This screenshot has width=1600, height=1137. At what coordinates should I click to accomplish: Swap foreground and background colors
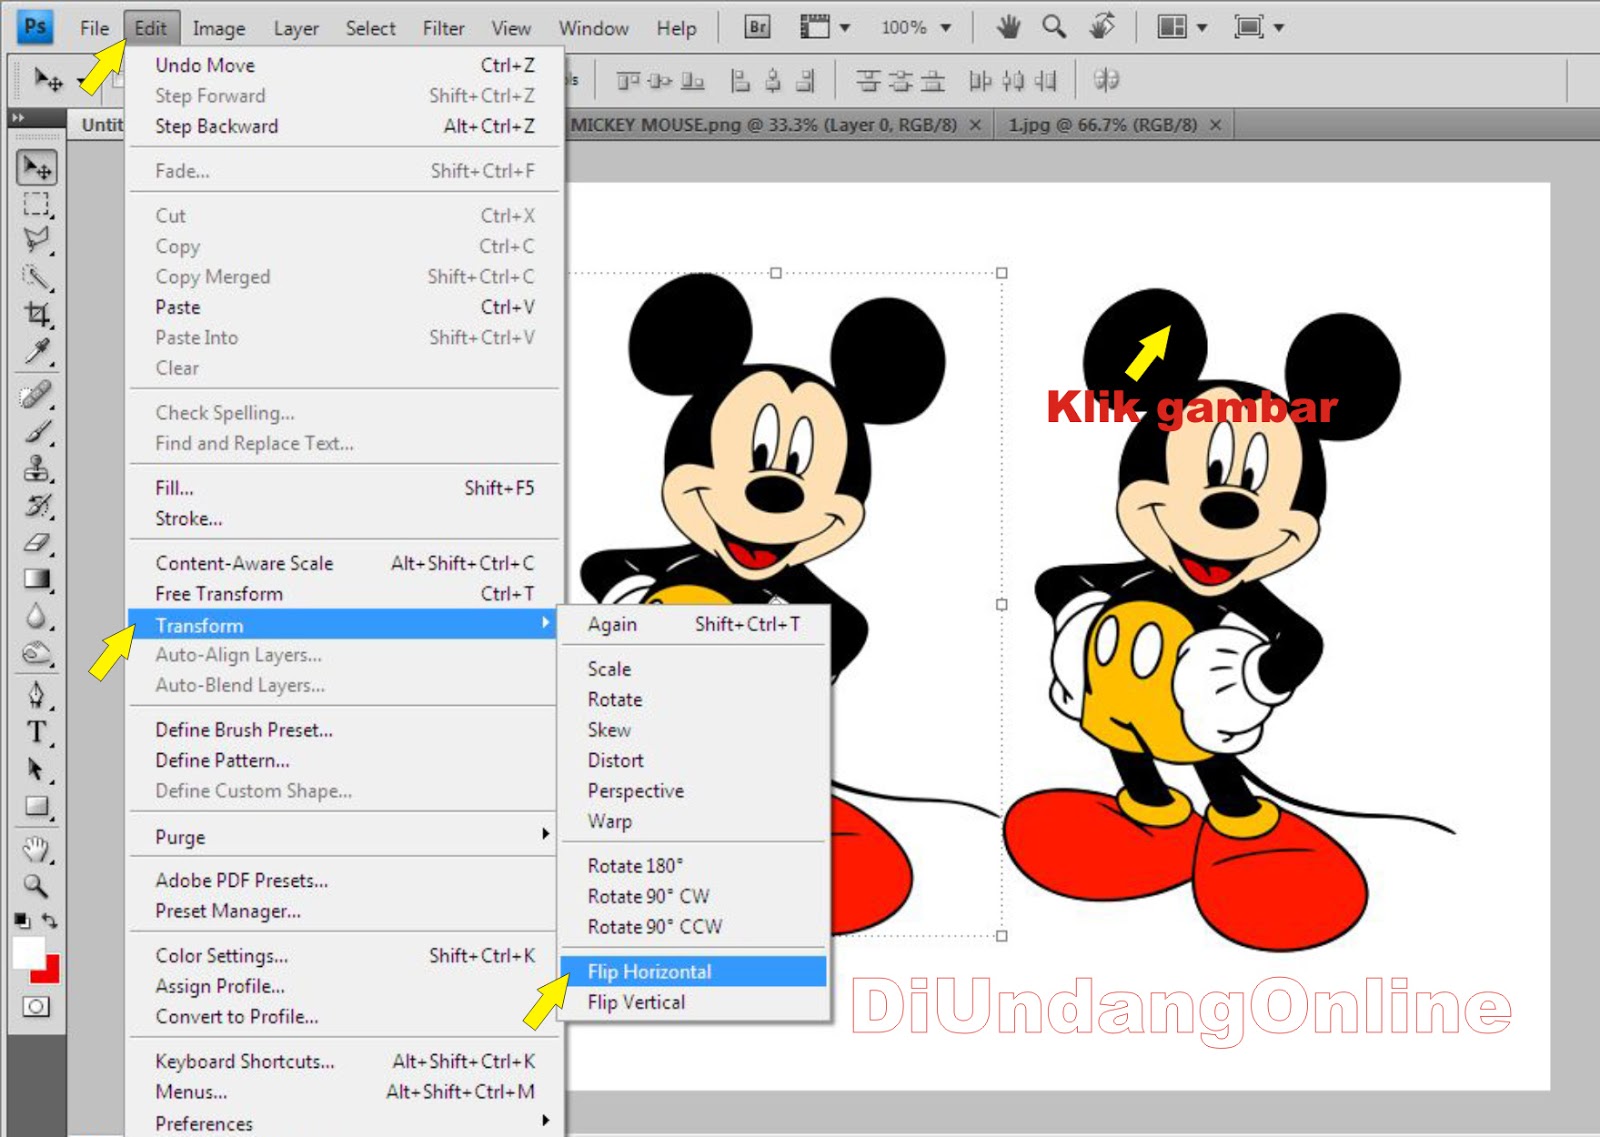tap(50, 919)
